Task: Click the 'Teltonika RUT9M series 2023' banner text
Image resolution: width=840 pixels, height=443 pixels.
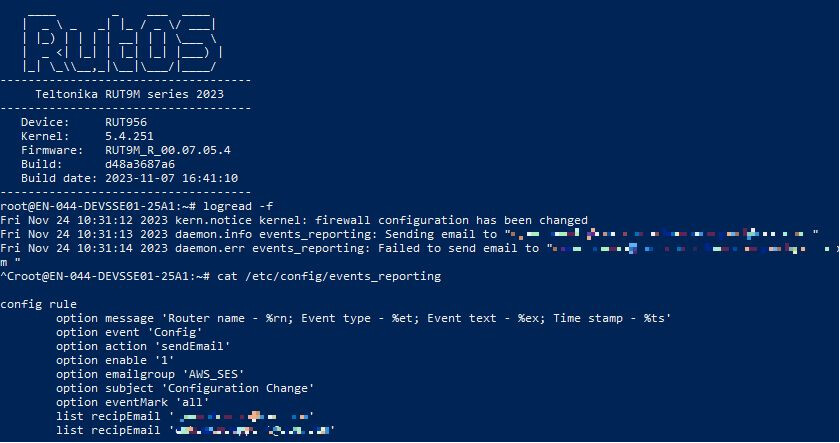Action: 130,94
